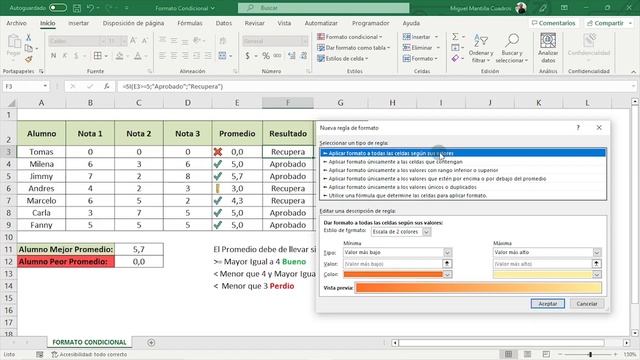Click horizontal scrollbar right arrow
The height and width of the screenshot is (360, 640).
click(x=627, y=342)
